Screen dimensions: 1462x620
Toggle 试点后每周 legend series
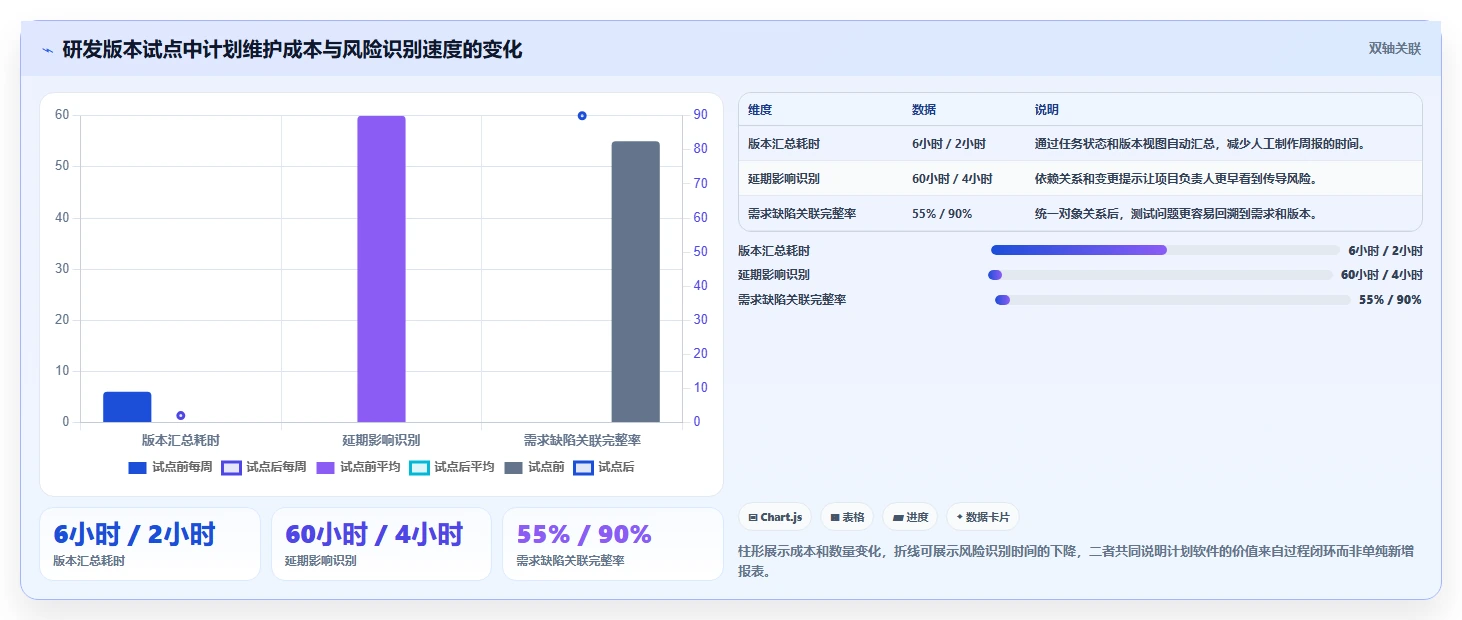tap(264, 467)
